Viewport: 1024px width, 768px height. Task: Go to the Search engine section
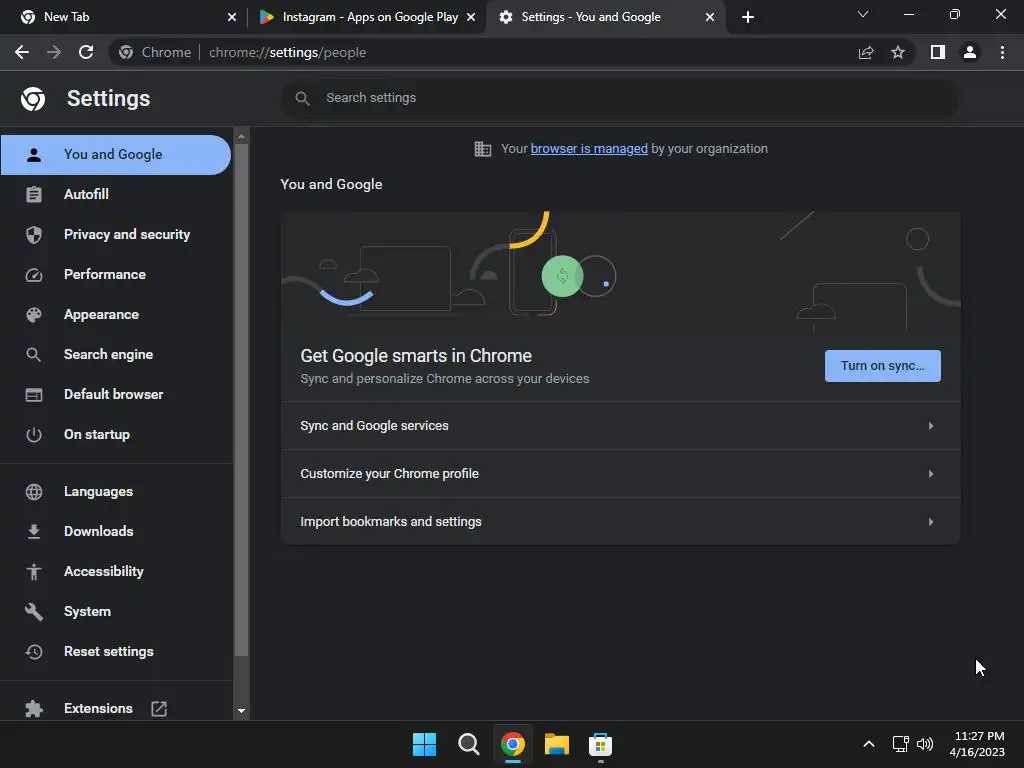[x=116, y=355]
